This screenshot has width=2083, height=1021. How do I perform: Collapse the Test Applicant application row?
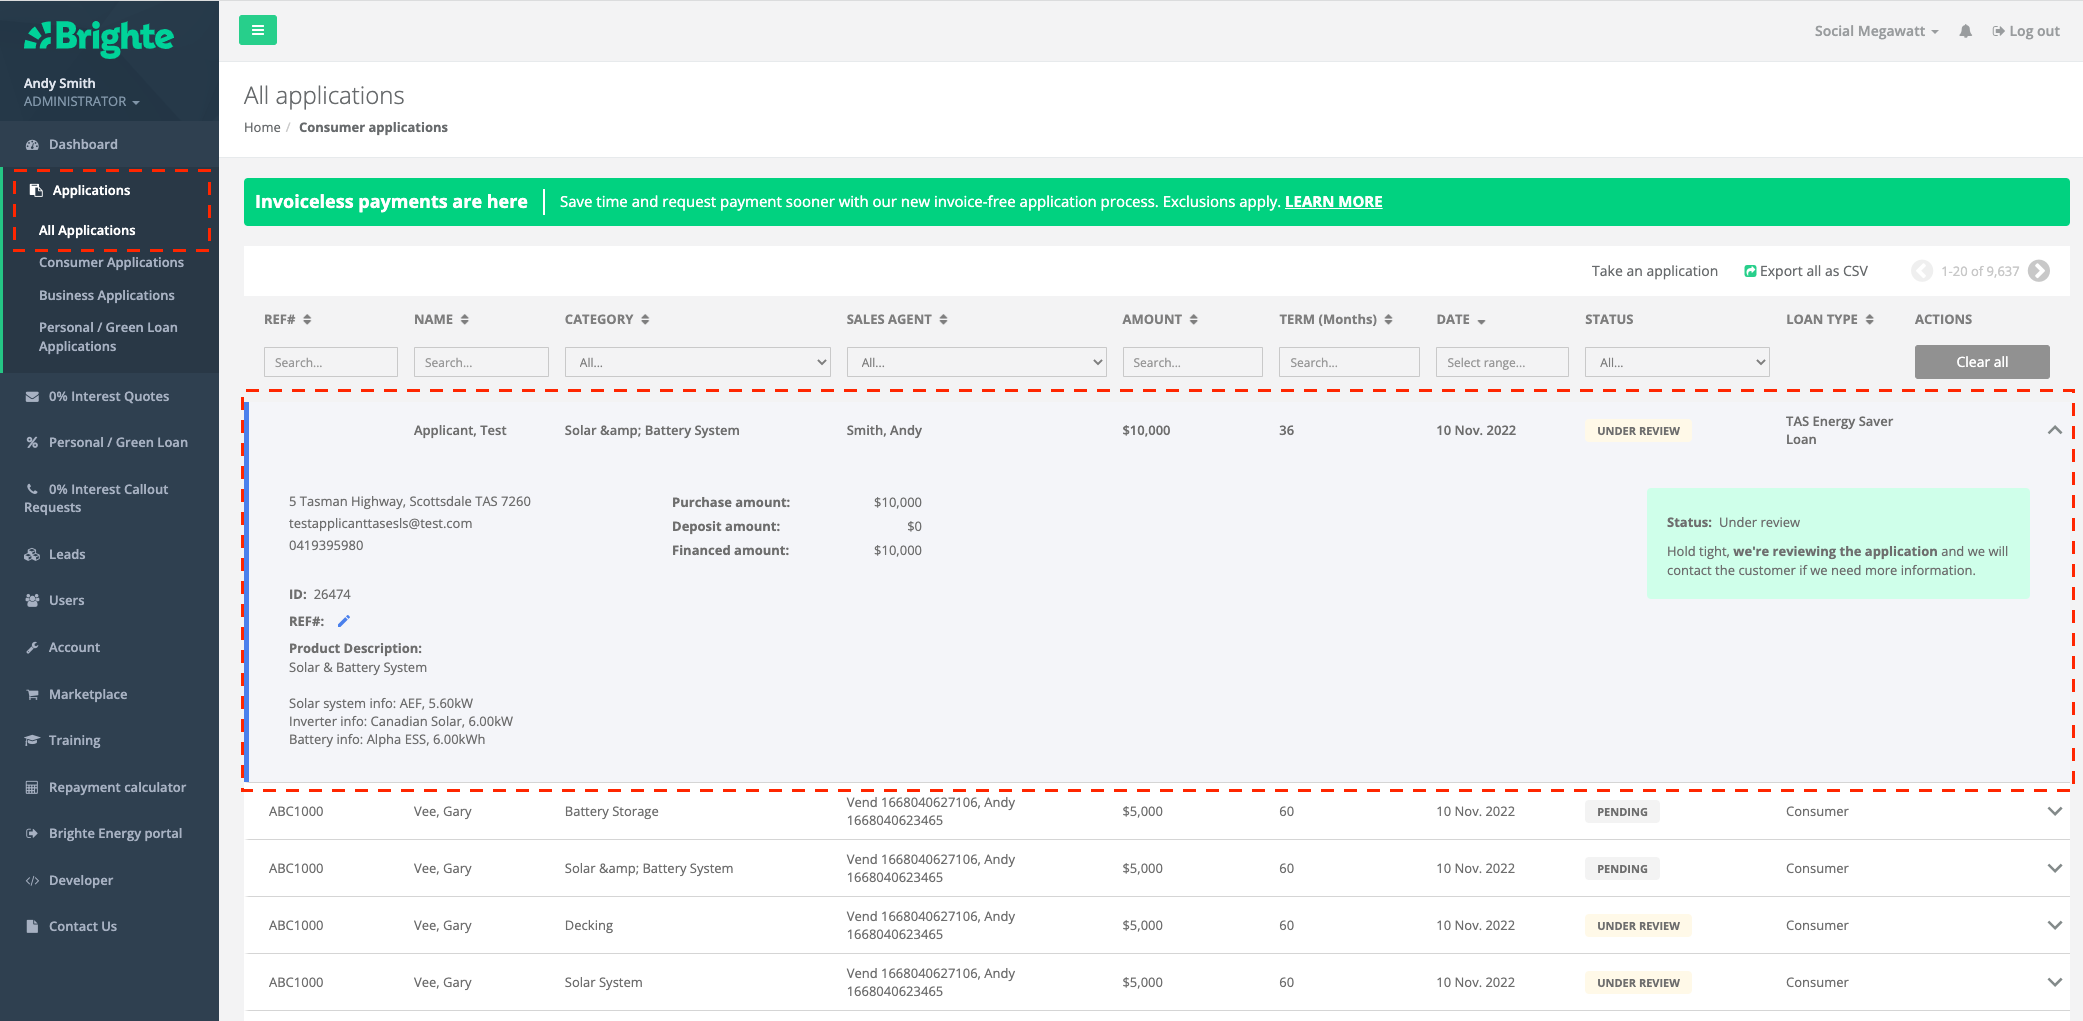point(2054,430)
